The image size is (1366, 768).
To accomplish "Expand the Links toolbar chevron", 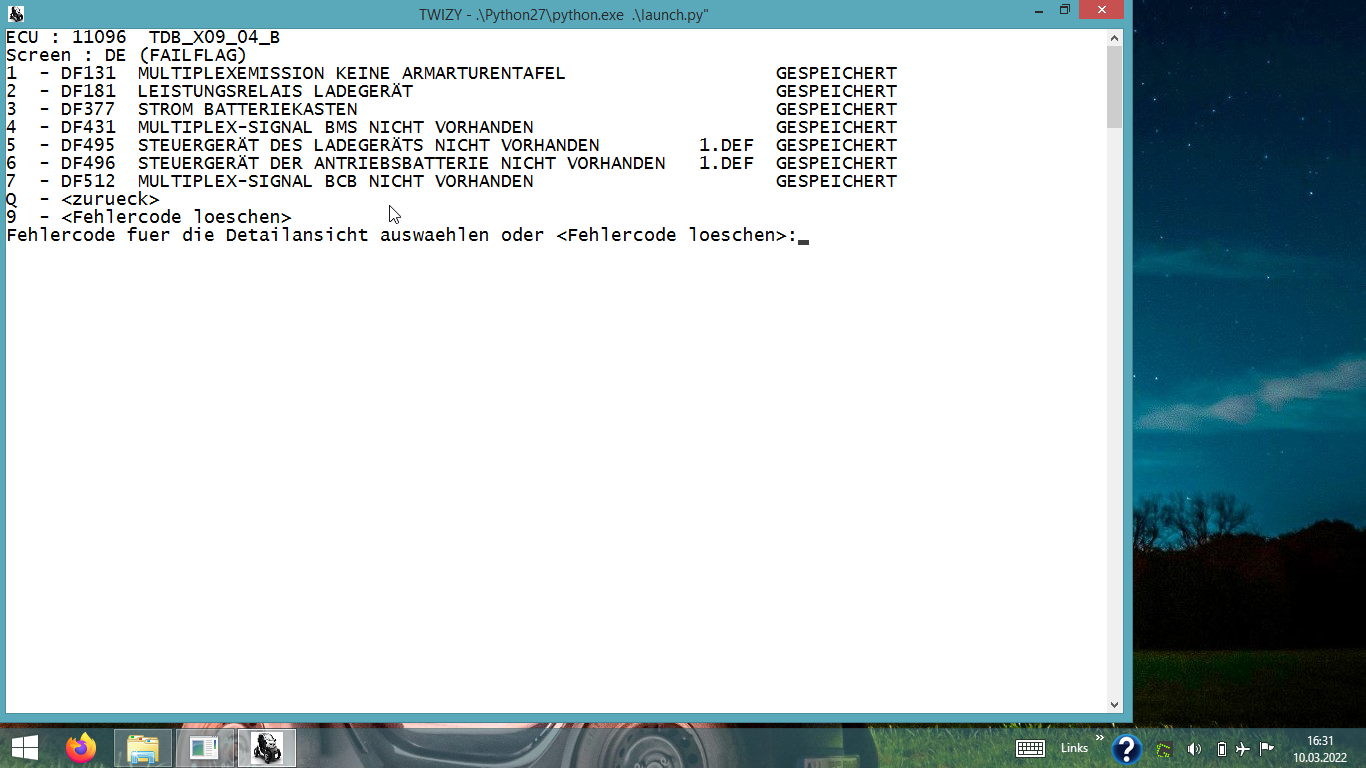I will pyautogui.click(x=1100, y=739).
